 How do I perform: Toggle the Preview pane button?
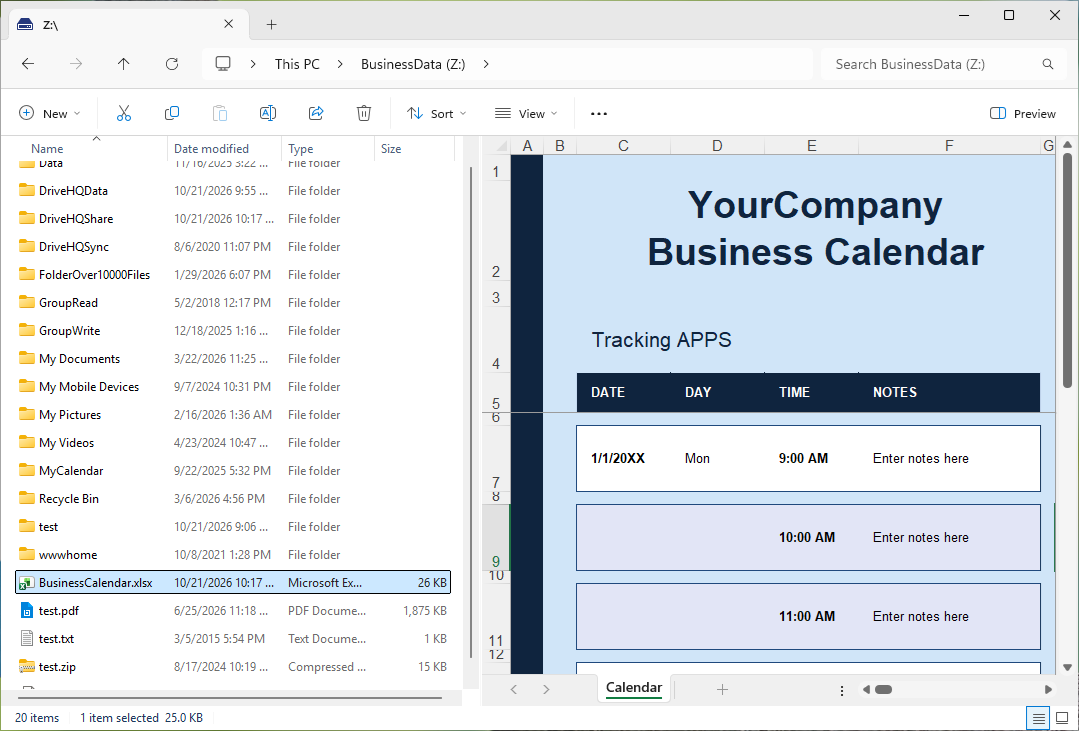coord(1023,114)
